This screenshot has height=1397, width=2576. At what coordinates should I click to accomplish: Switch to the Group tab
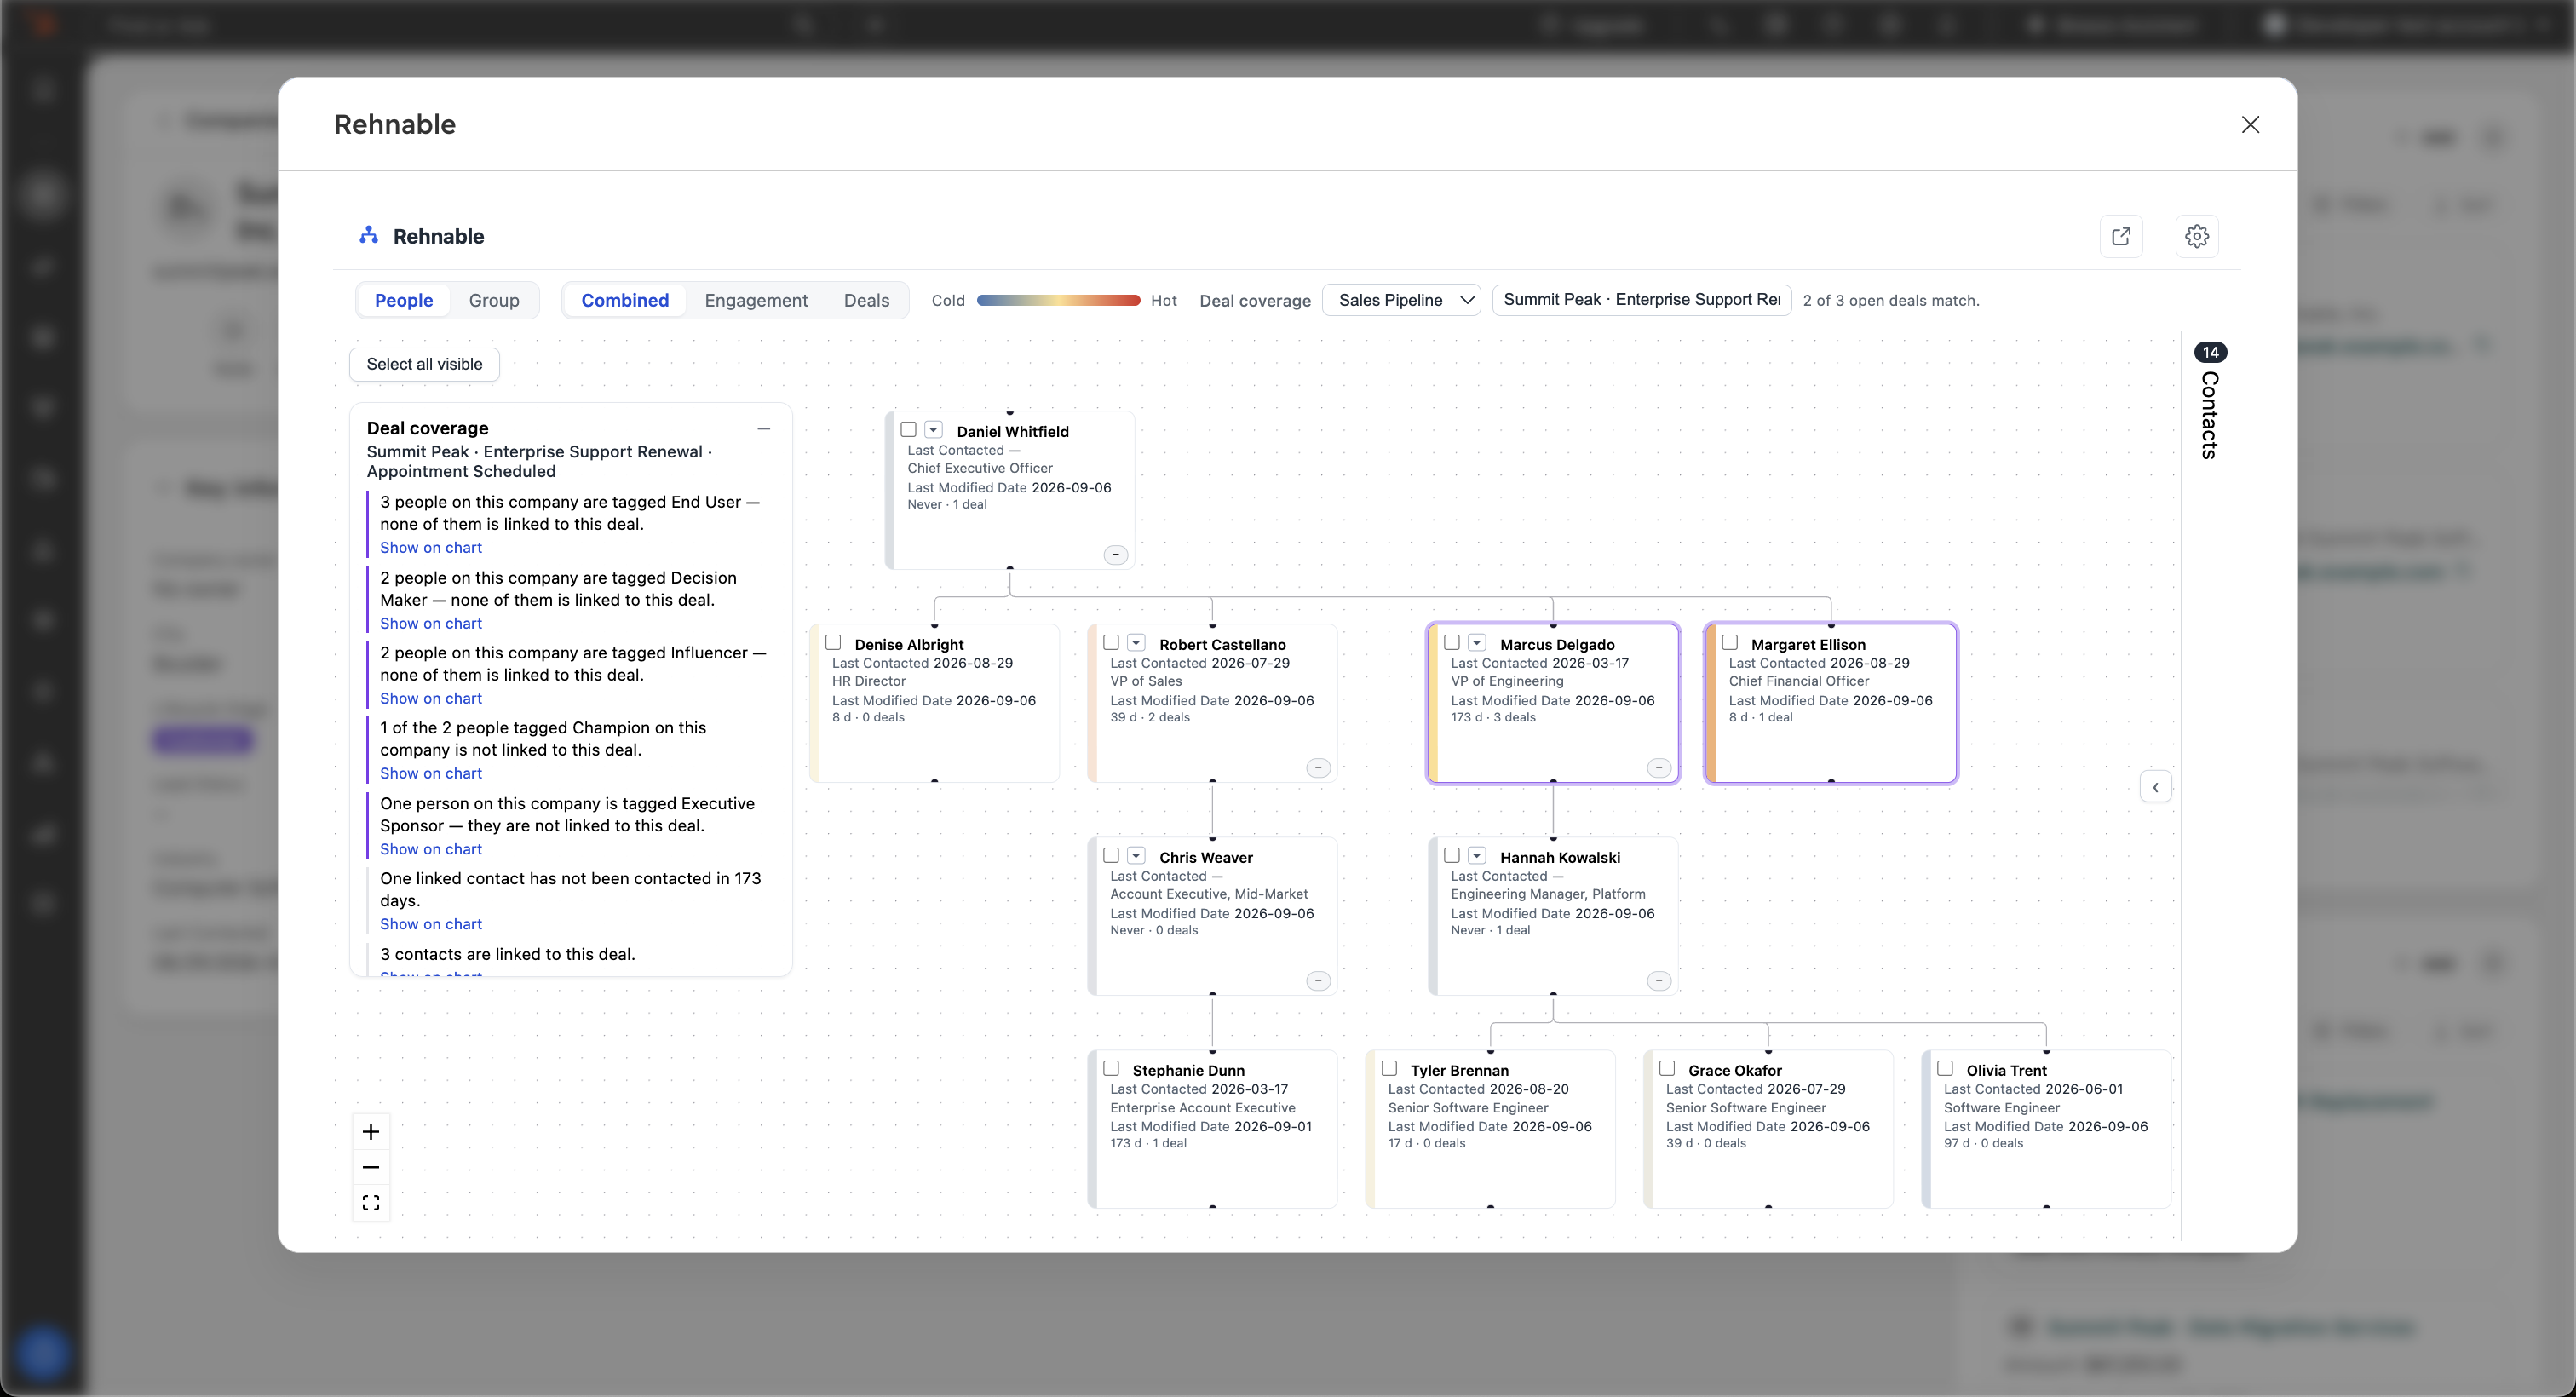coord(494,300)
